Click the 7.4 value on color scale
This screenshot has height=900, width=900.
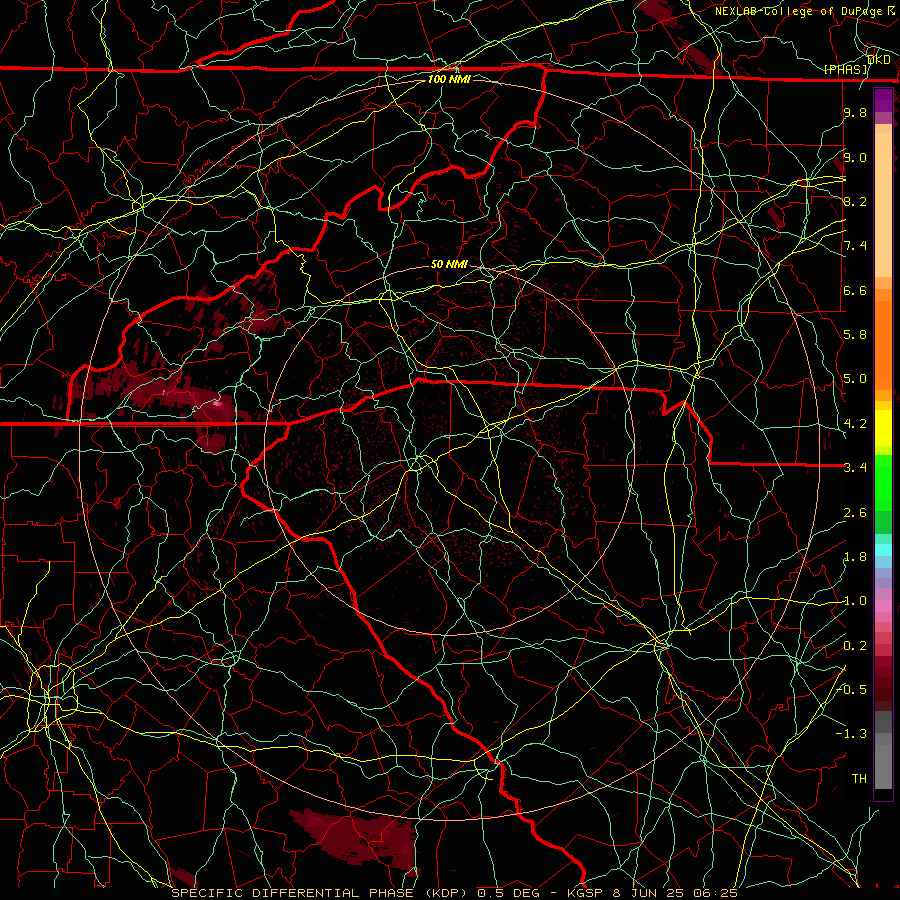click(x=855, y=246)
